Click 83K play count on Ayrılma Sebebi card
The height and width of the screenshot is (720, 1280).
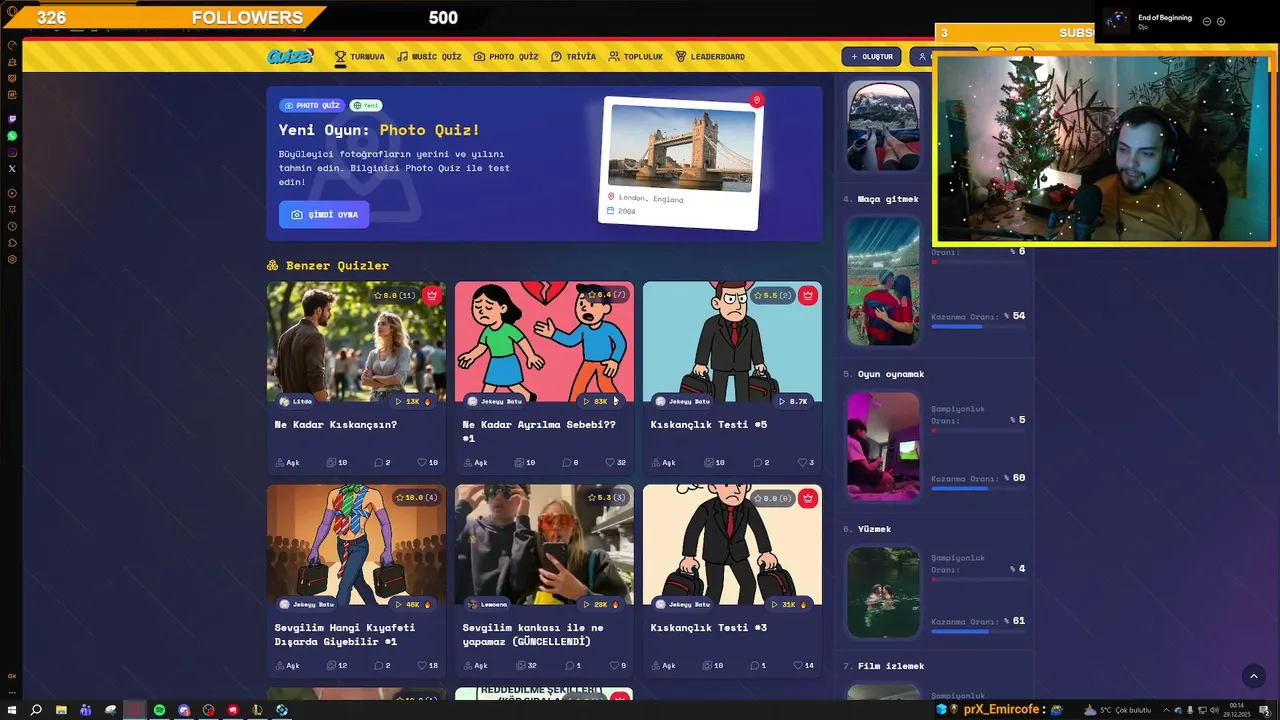[x=600, y=401]
